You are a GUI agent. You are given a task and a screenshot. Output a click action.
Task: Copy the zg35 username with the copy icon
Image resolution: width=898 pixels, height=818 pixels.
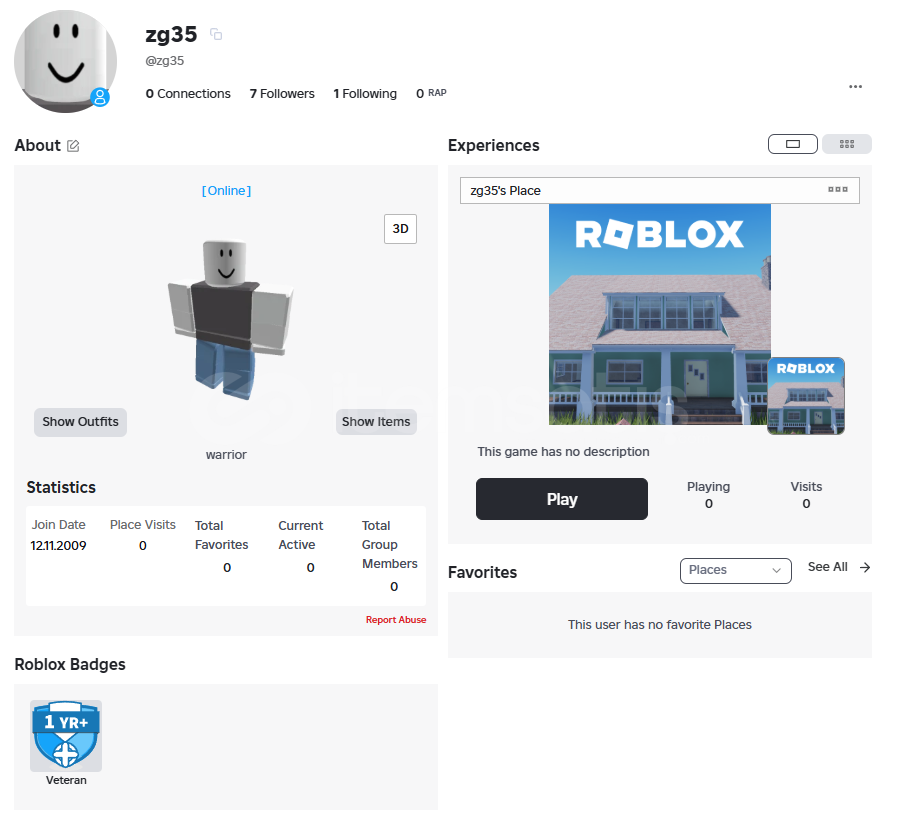[x=216, y=34]
